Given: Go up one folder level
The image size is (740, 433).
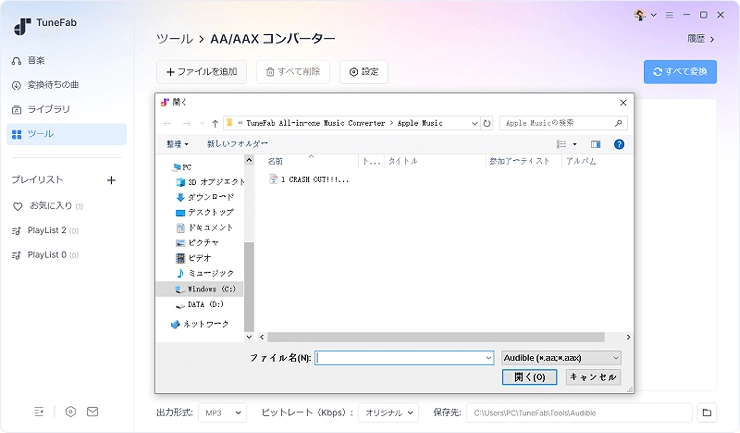Looking at the screenshot, I should click(x=215, y=123).
